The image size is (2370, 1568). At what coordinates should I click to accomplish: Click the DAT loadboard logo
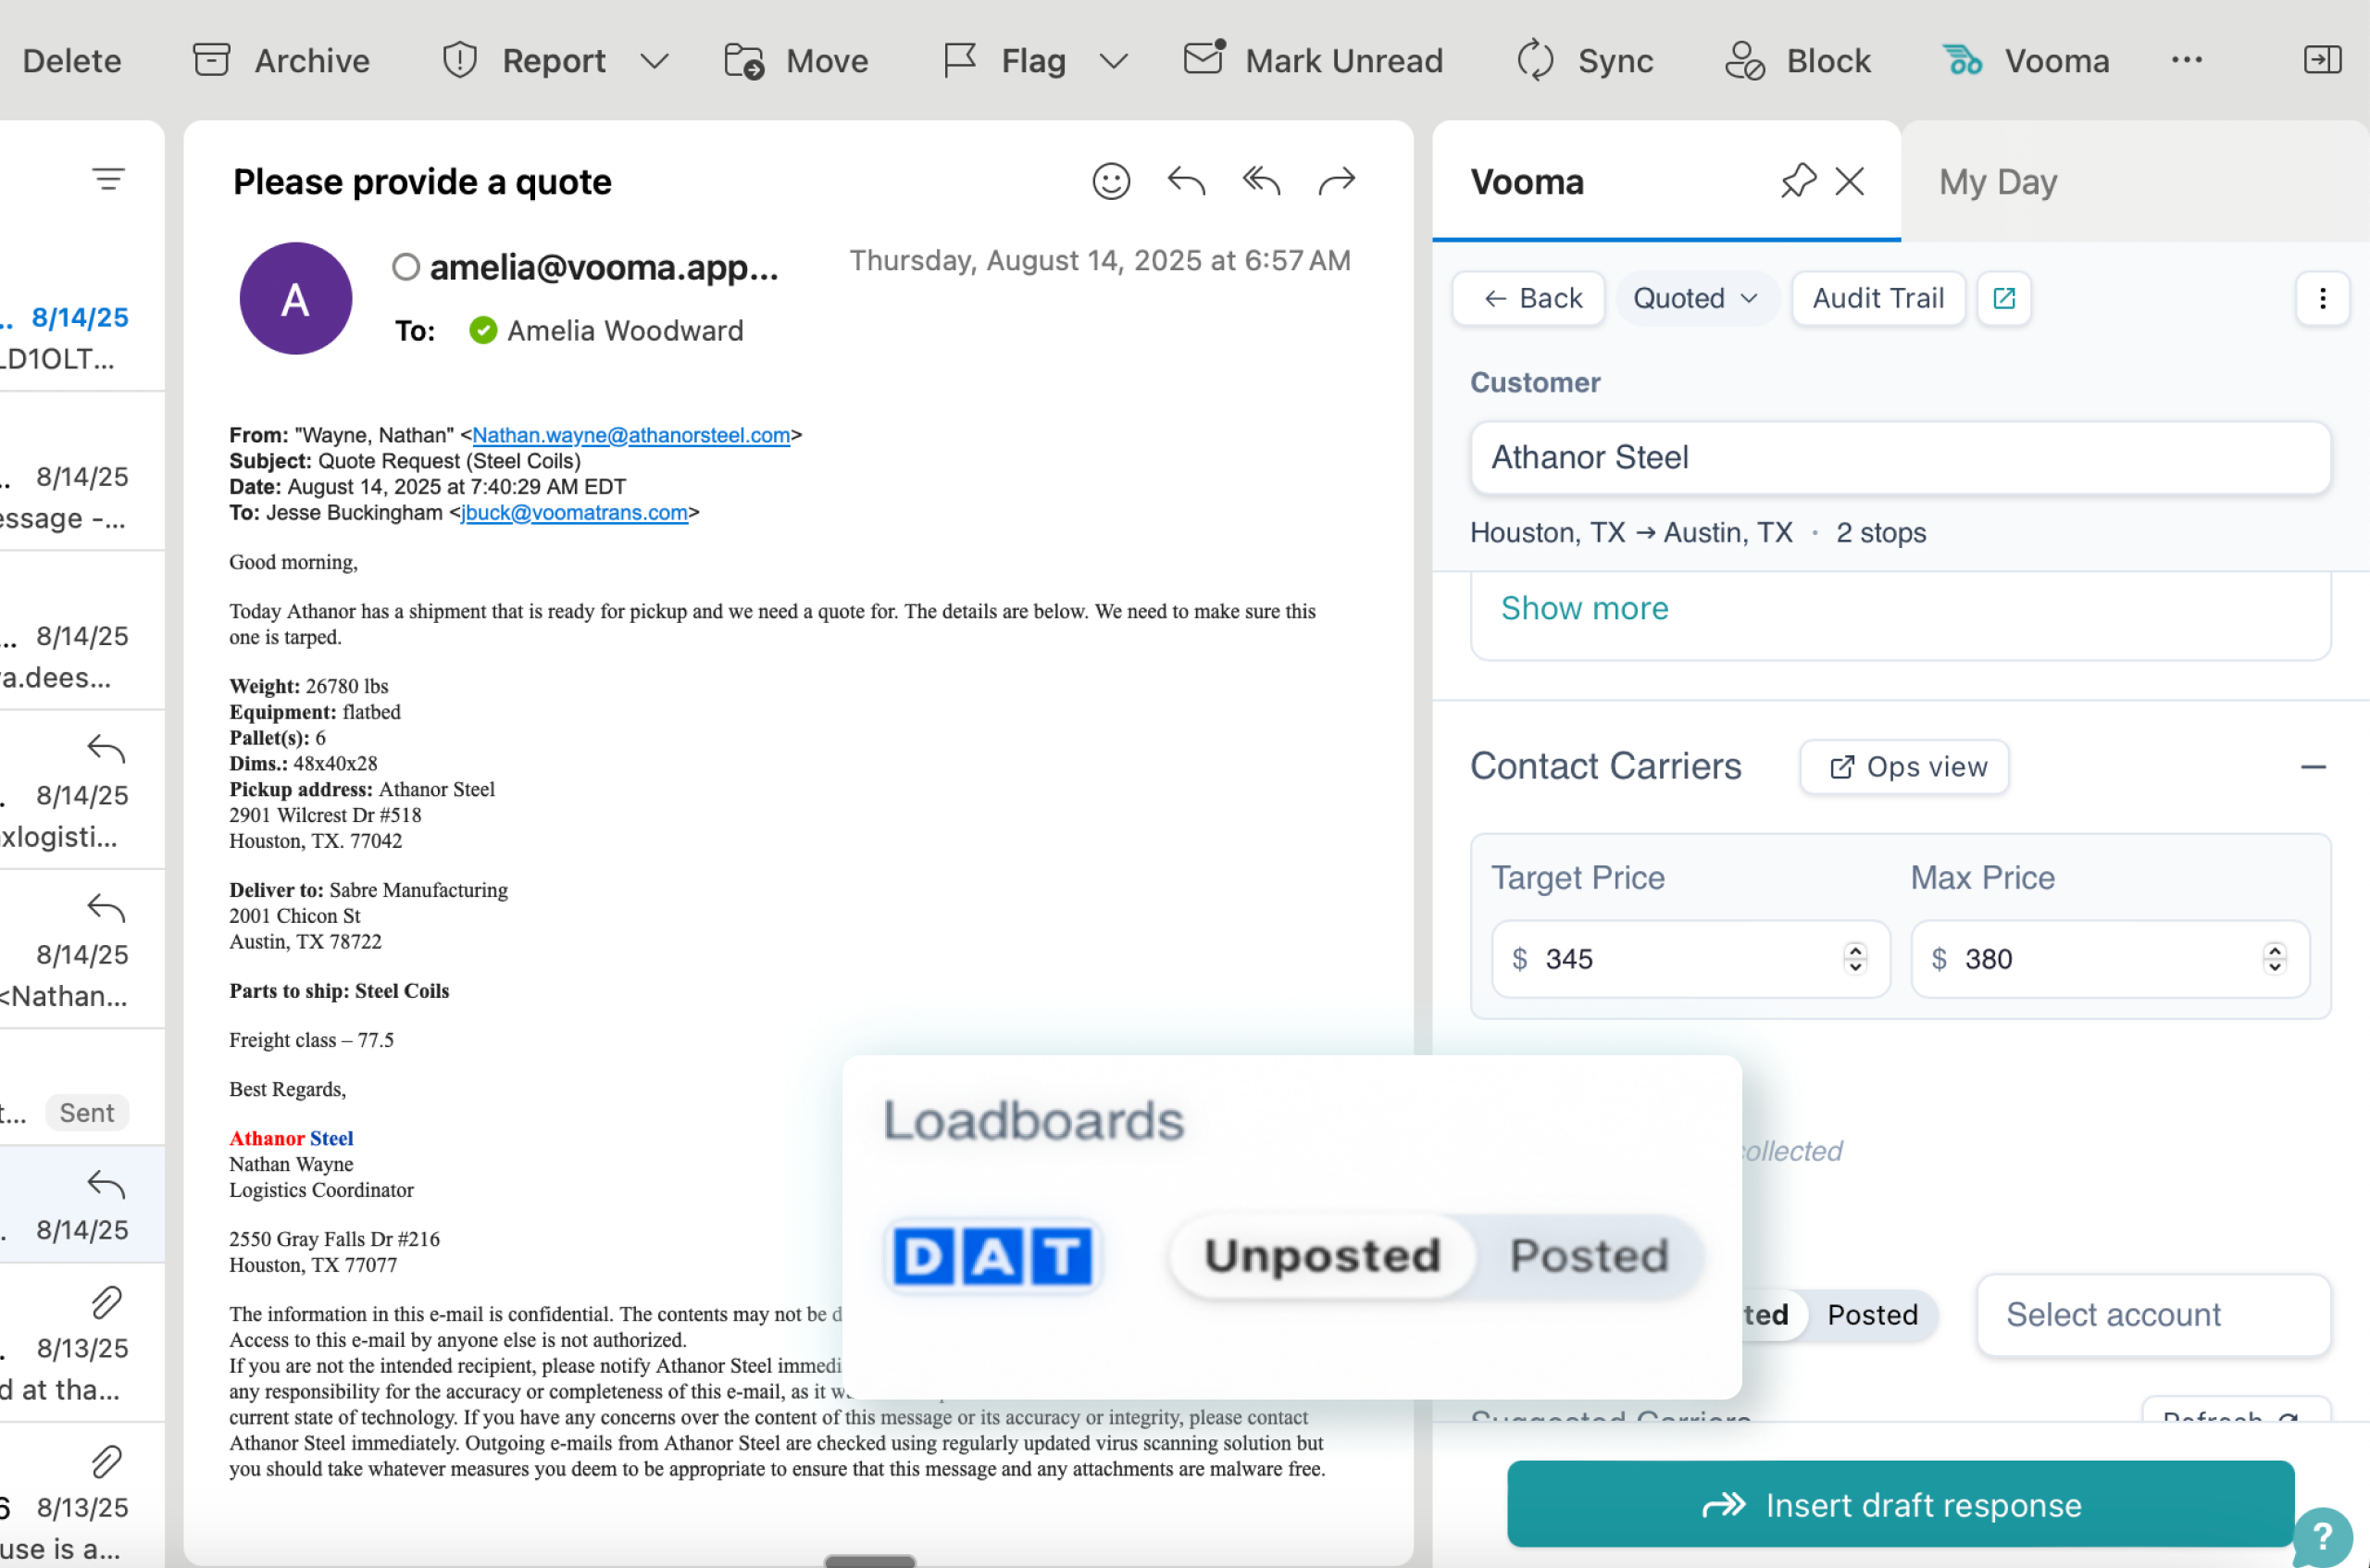[993, 1256]
